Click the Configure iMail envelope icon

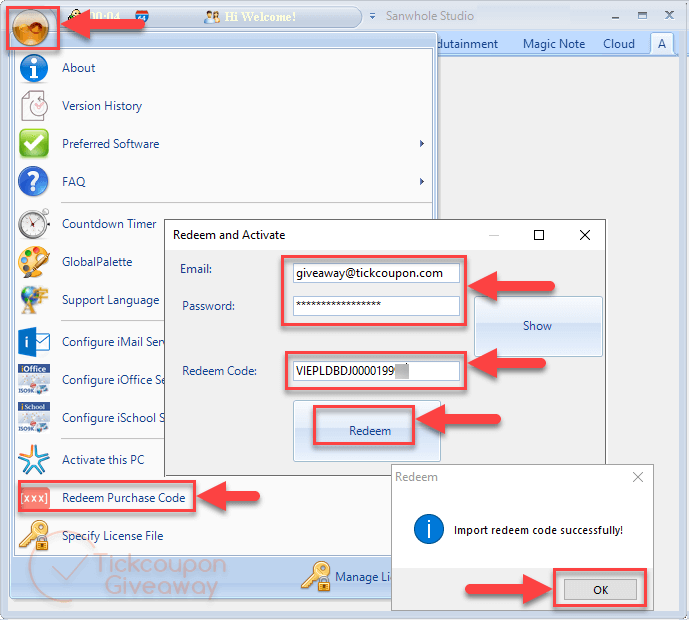(34, 342)
